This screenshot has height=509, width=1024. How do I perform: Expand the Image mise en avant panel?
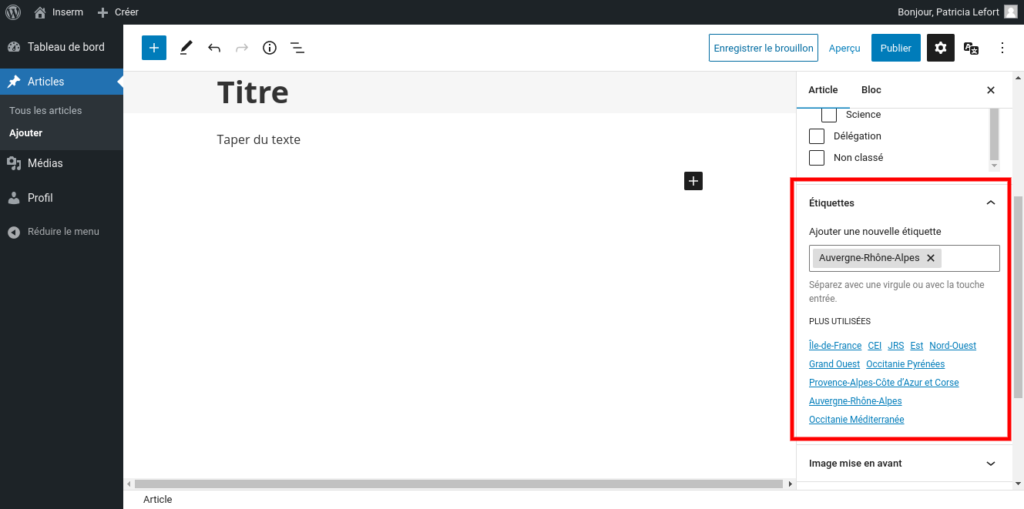click(x=990, y=464)
